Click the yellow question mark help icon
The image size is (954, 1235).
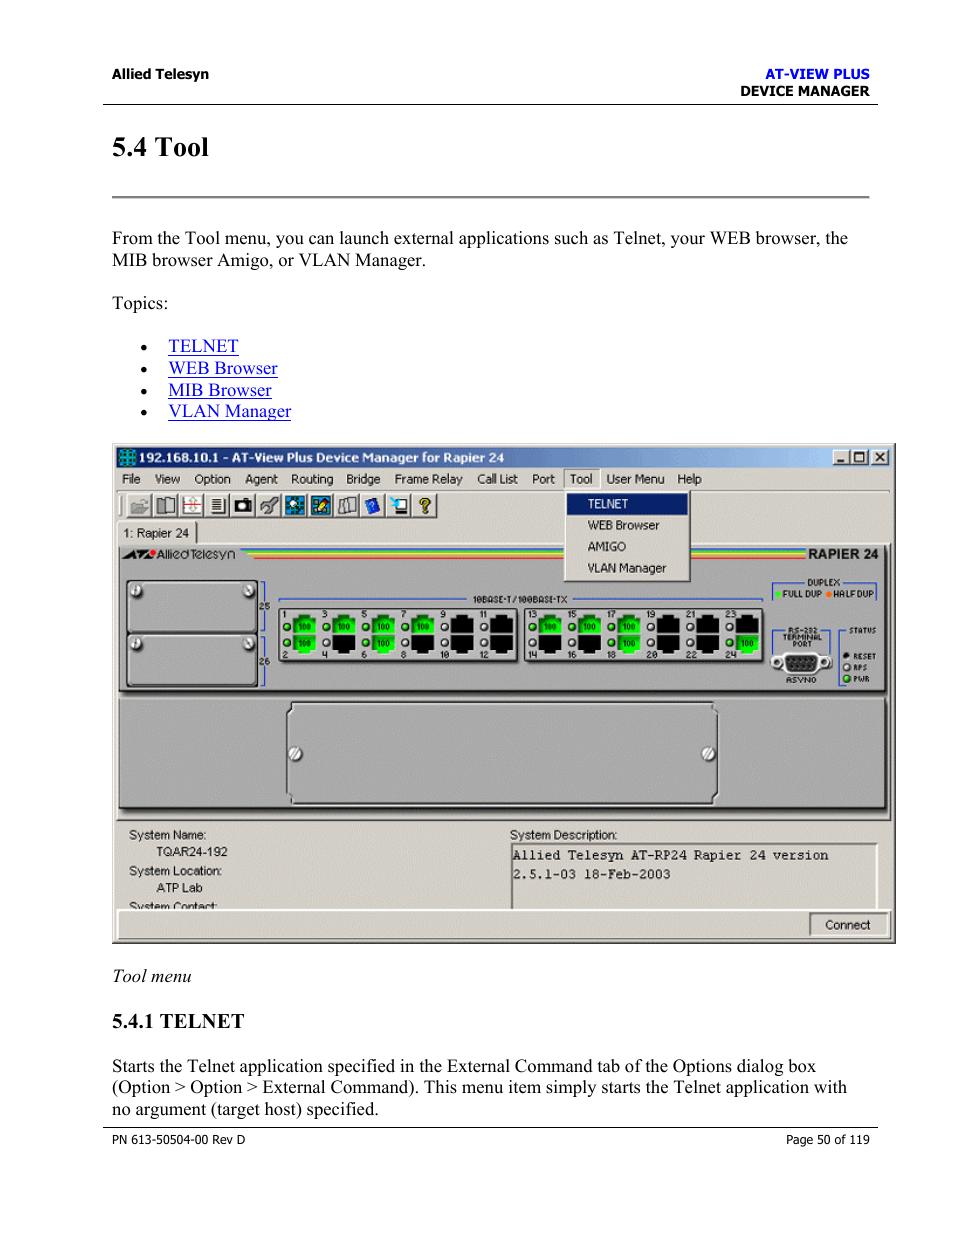coord(425,506)
